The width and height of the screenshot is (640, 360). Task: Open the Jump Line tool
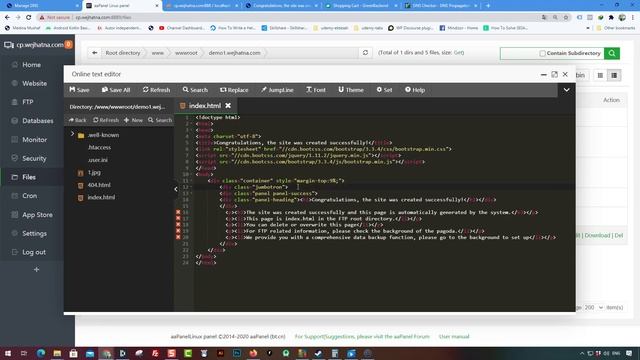click(x=277, y=90)
